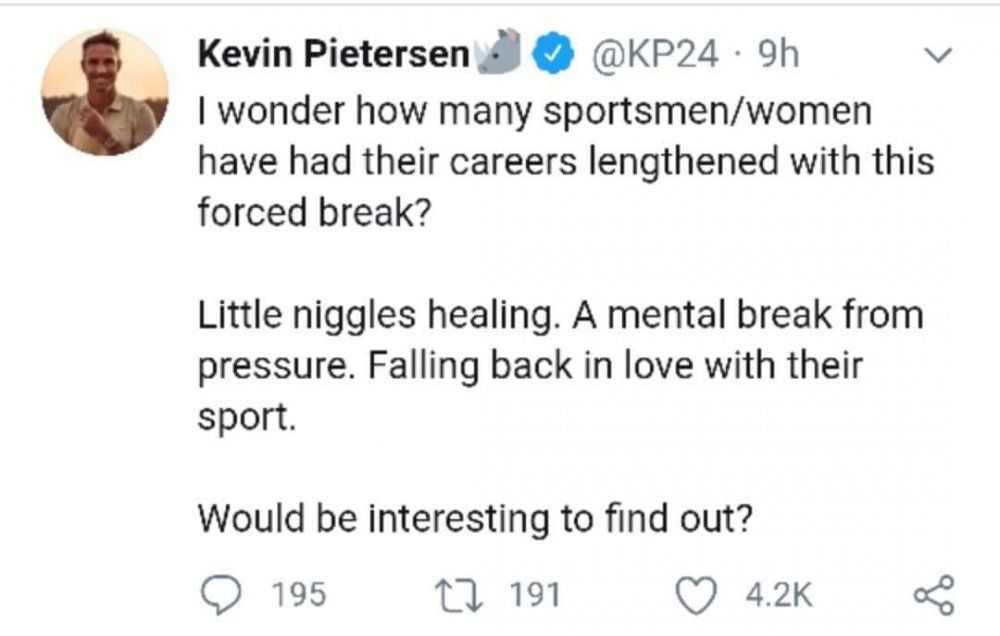This screenshot has height=636, width=1000.
Task: Click 'Would be interesting to find out?' line
Action: click(475, 518)
